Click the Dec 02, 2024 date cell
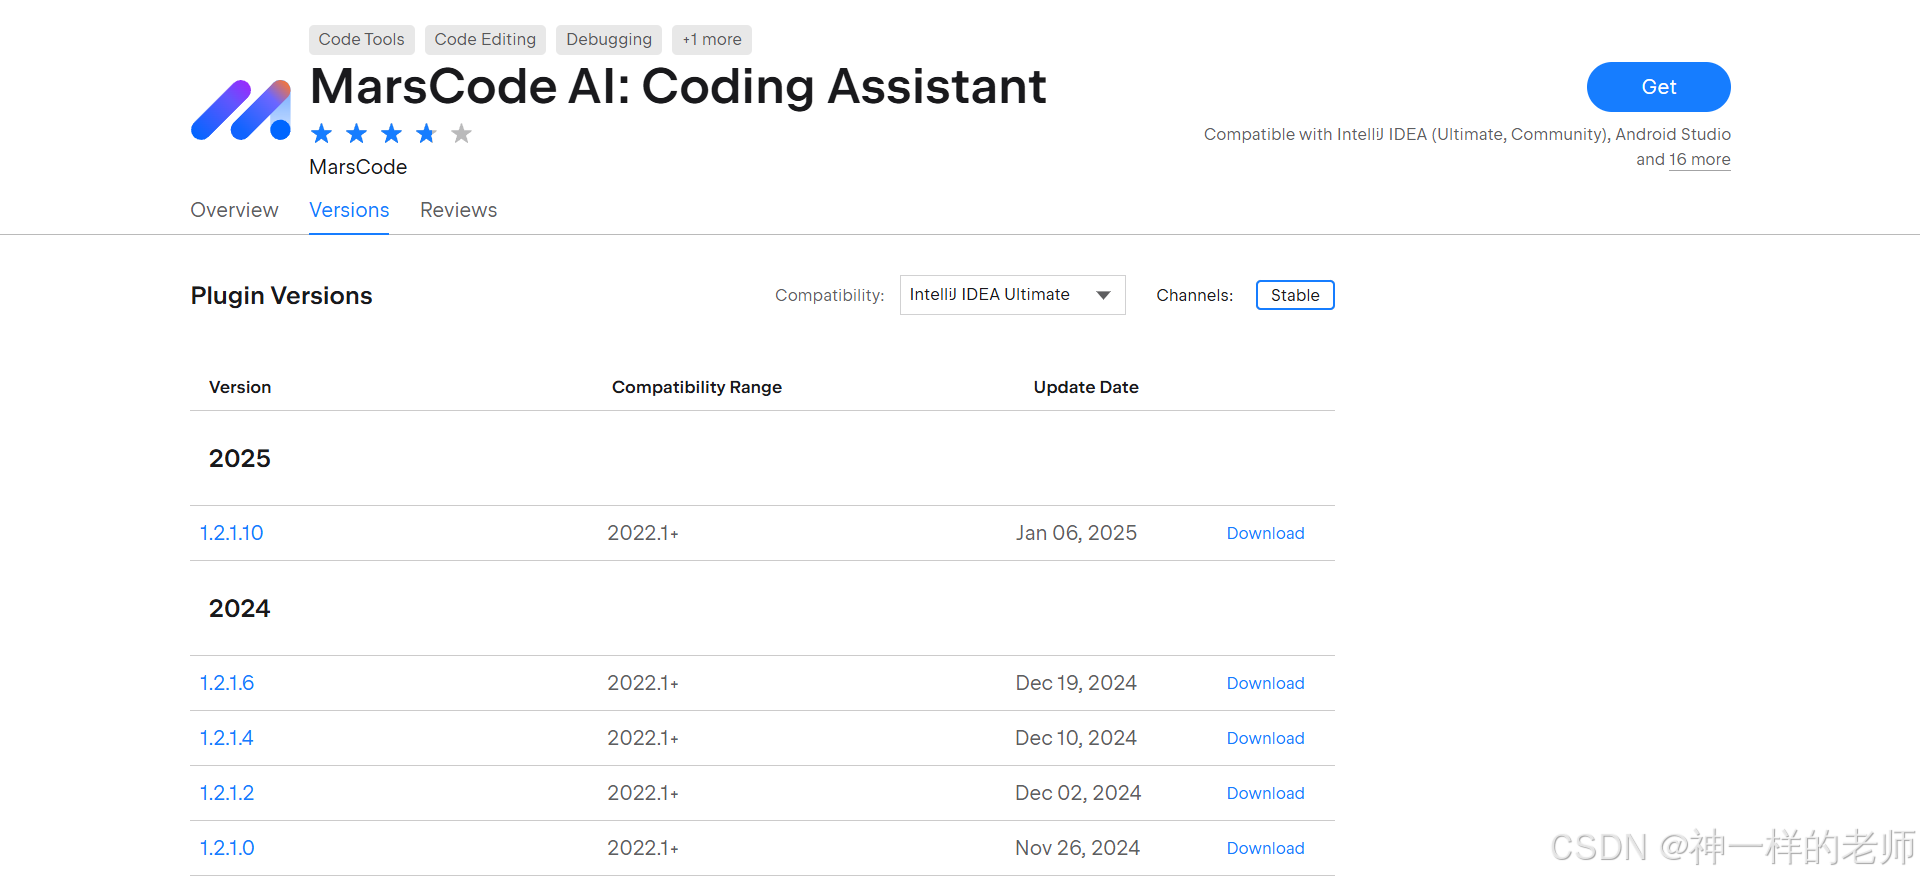 (1078, 793)
